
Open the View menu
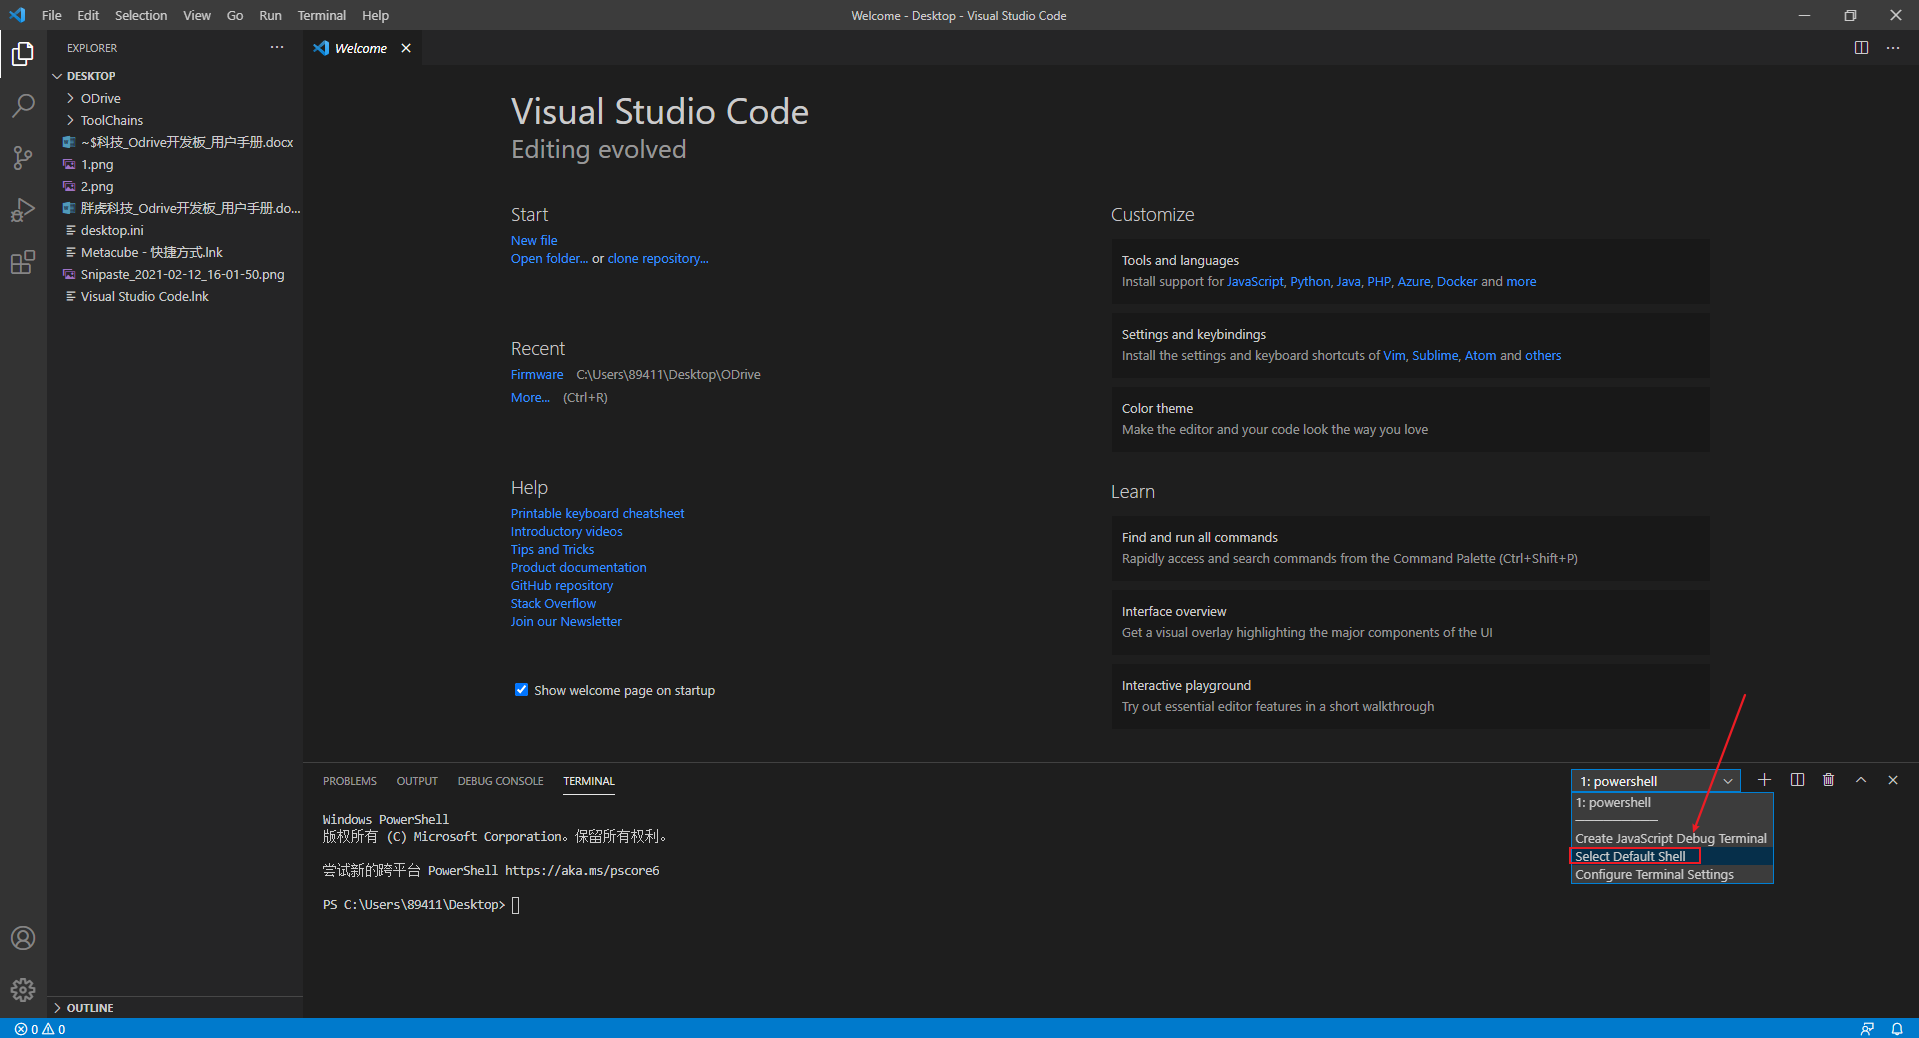click(x=197, y=15)
